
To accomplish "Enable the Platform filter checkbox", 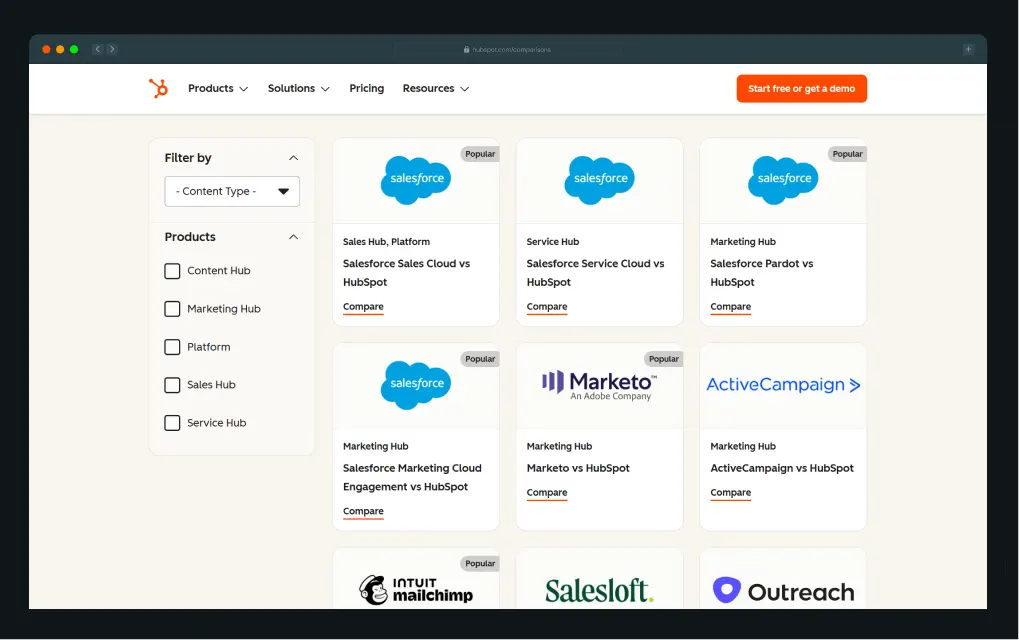I will pyautogui.click(x=172, y=347).
